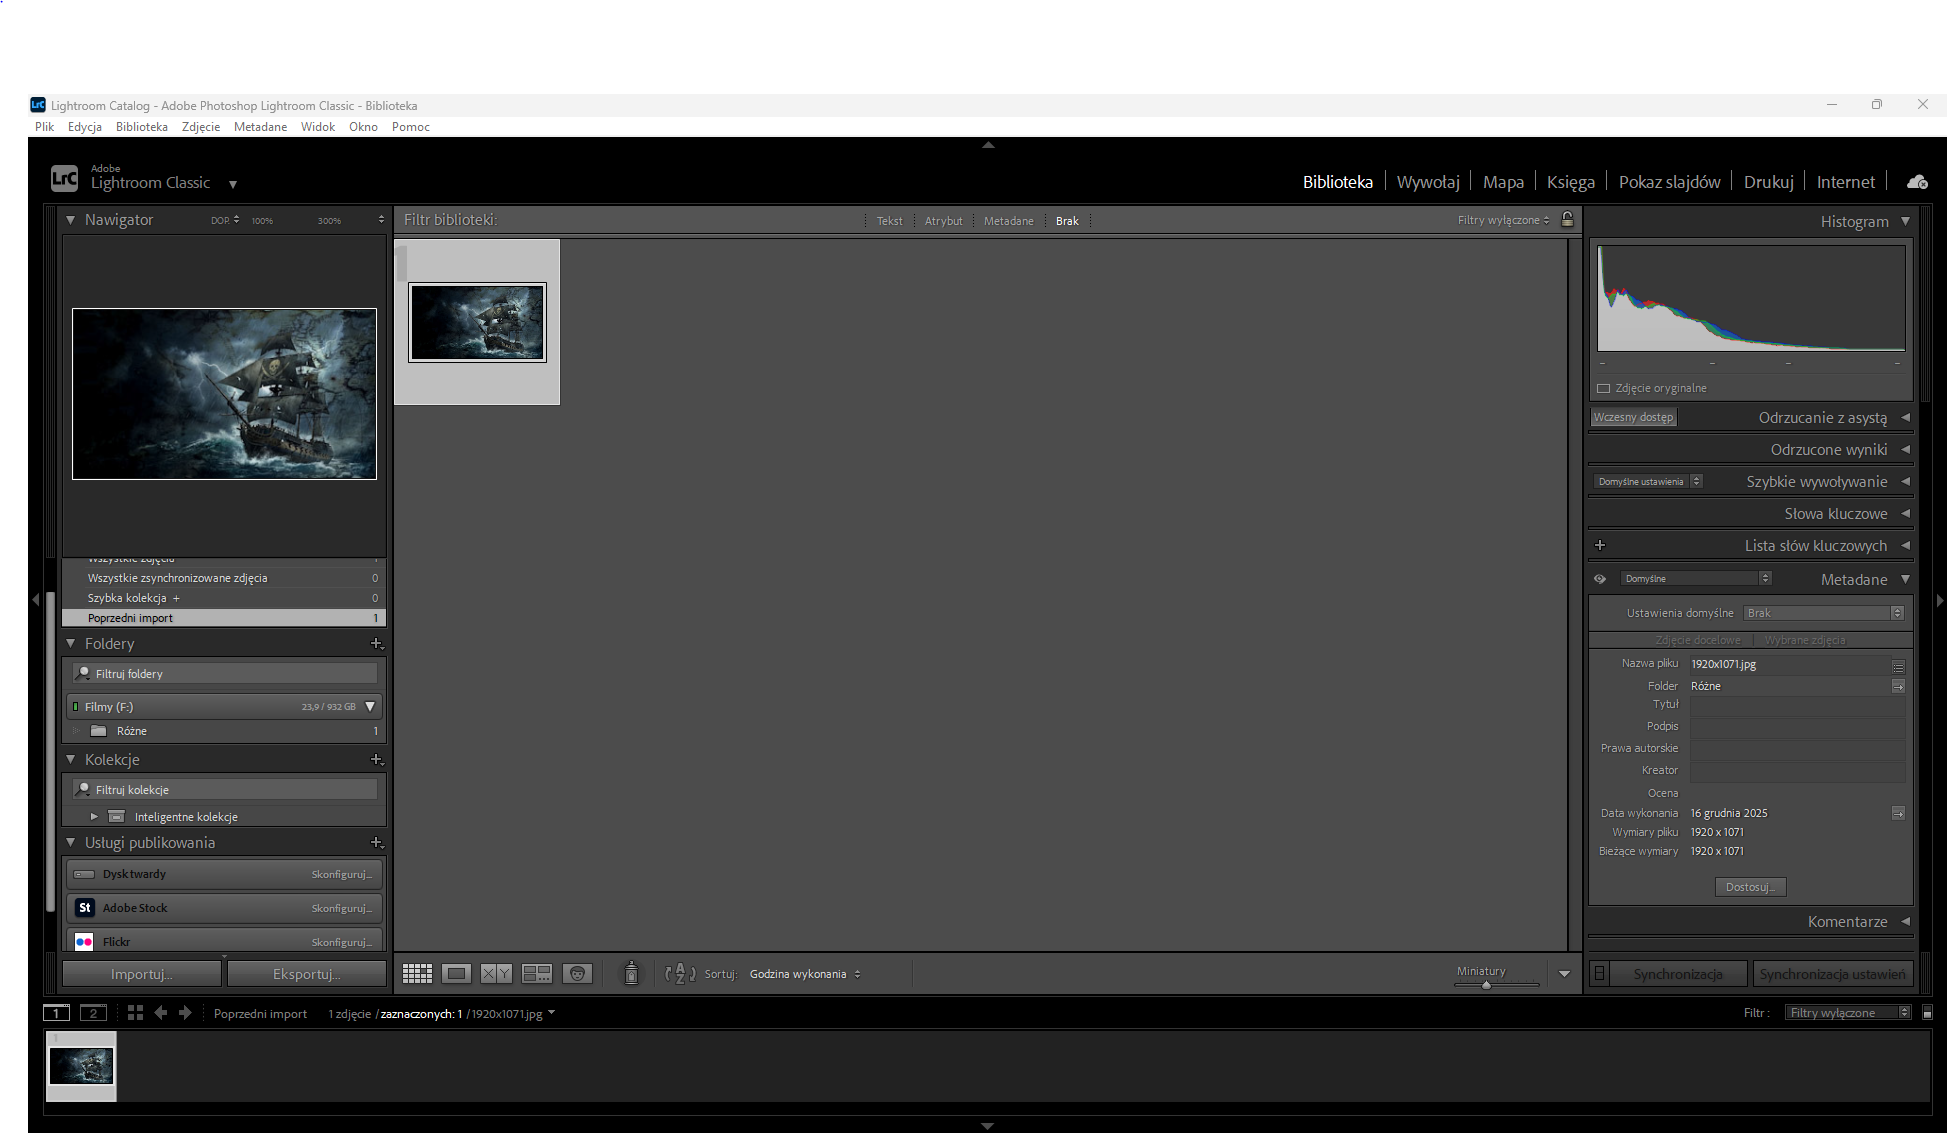Screen dimensions: 1947x1133
Task: Click the grid shortcut icon in the filmstrip bar
Action: [x=135, y=1013]
